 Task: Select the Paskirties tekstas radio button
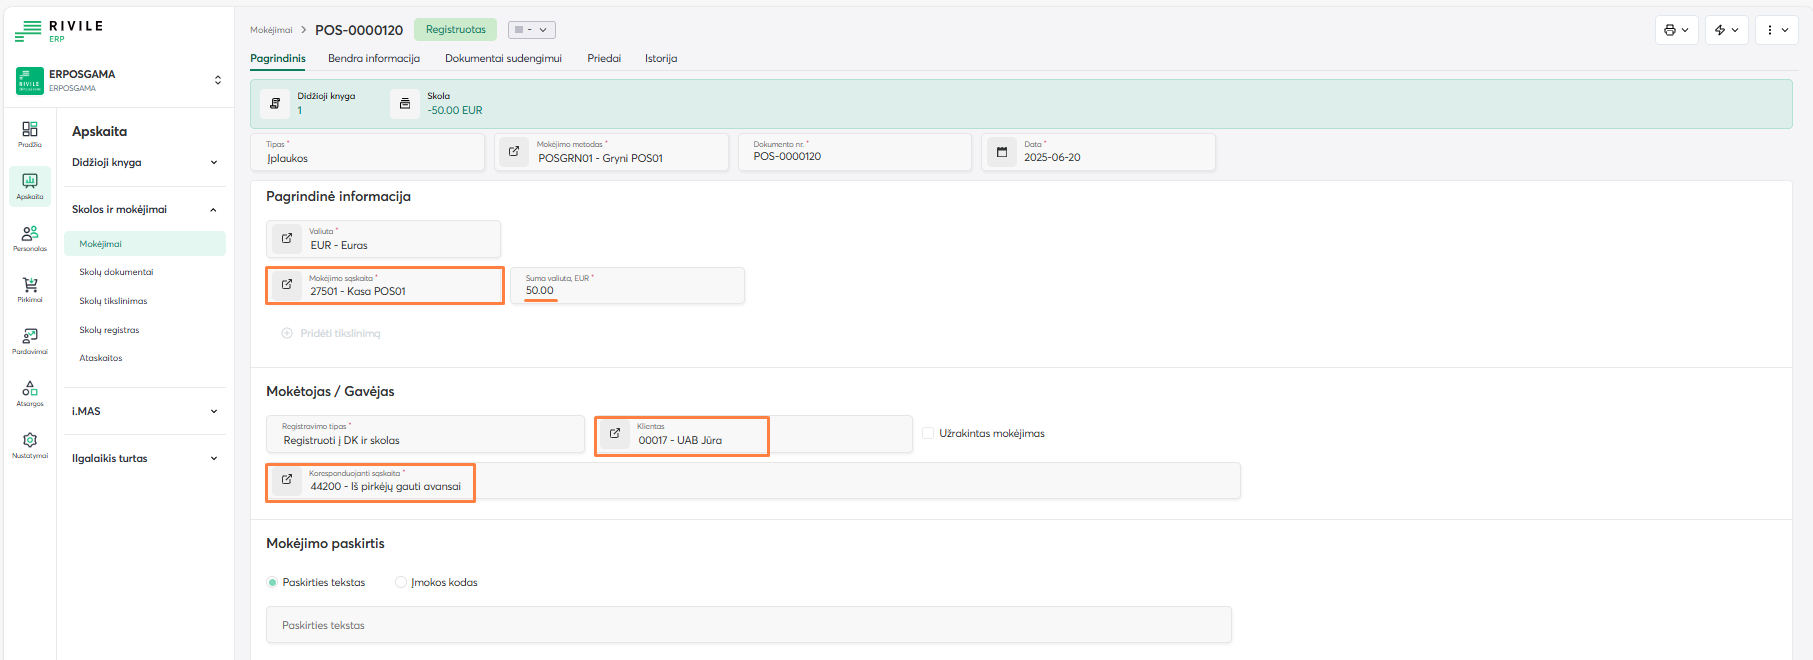click(272, 582)
